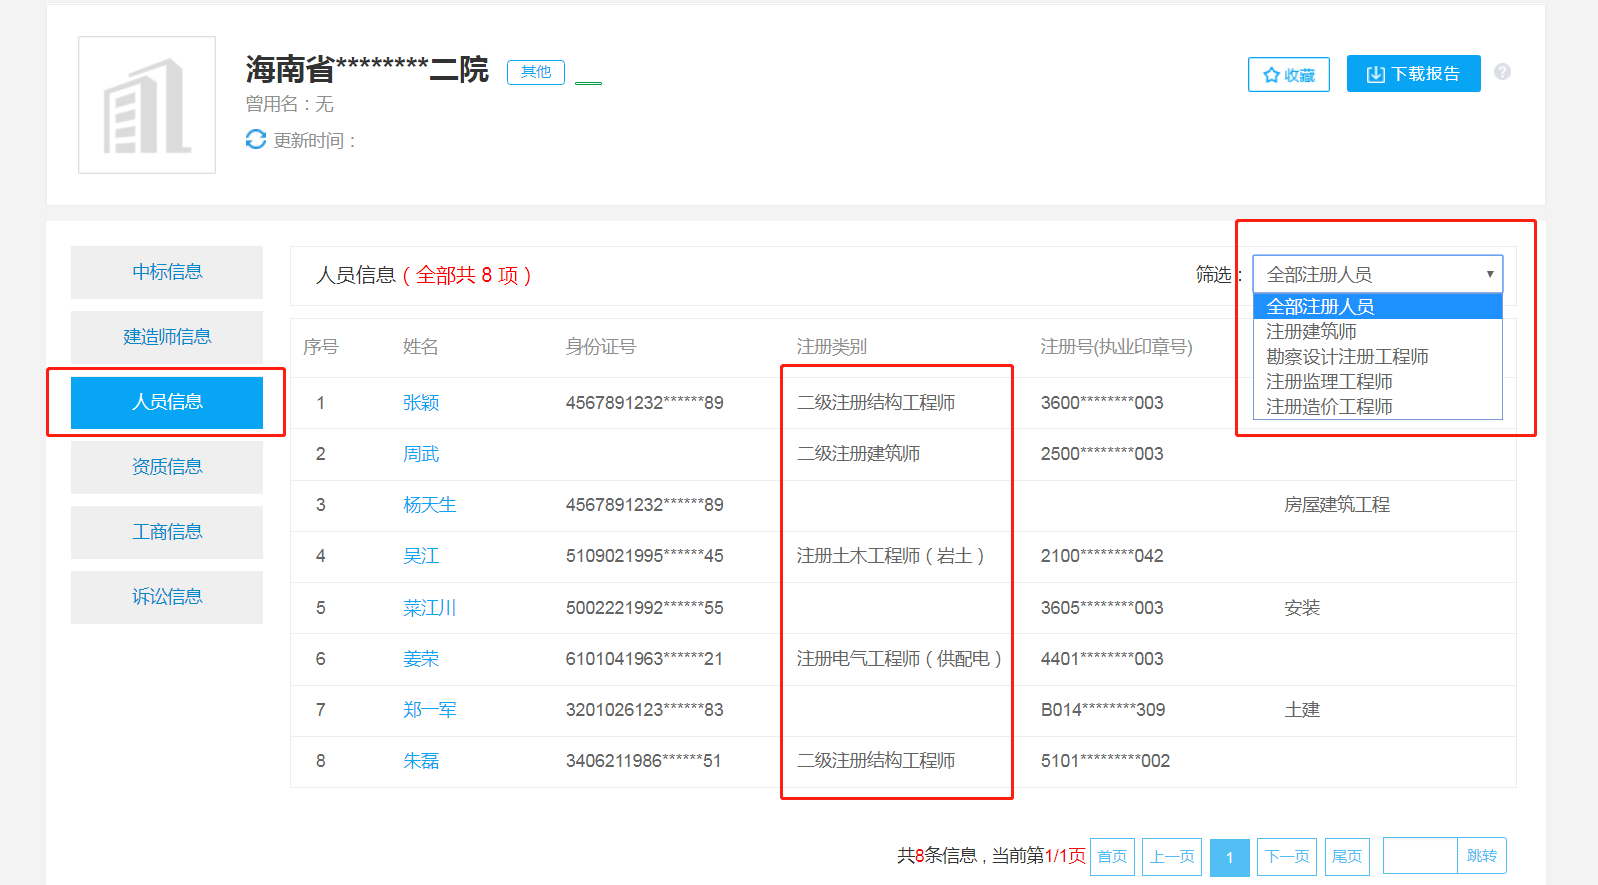
Task: Click the 其他 tag badge
Action: click(x=536, y=72)
